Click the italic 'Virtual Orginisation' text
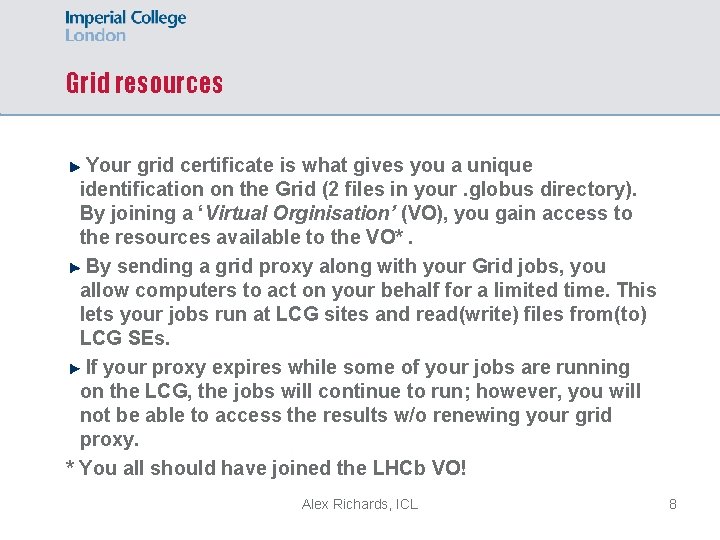This screenshot has height=540, width=720. [298, 213]
